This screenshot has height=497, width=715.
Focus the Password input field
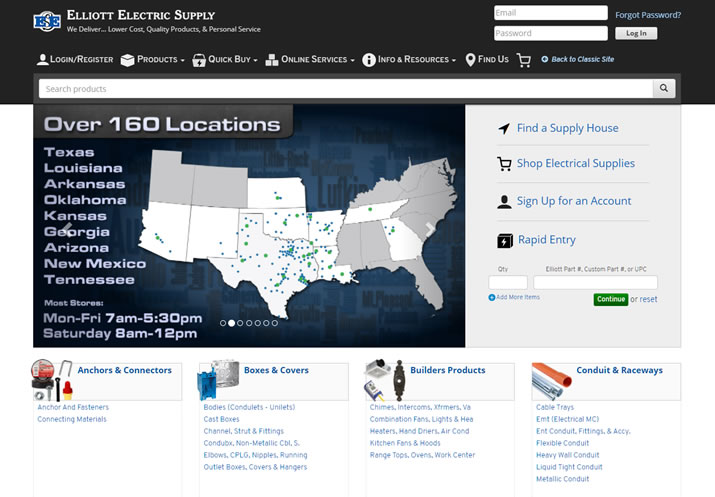[551, 33]
